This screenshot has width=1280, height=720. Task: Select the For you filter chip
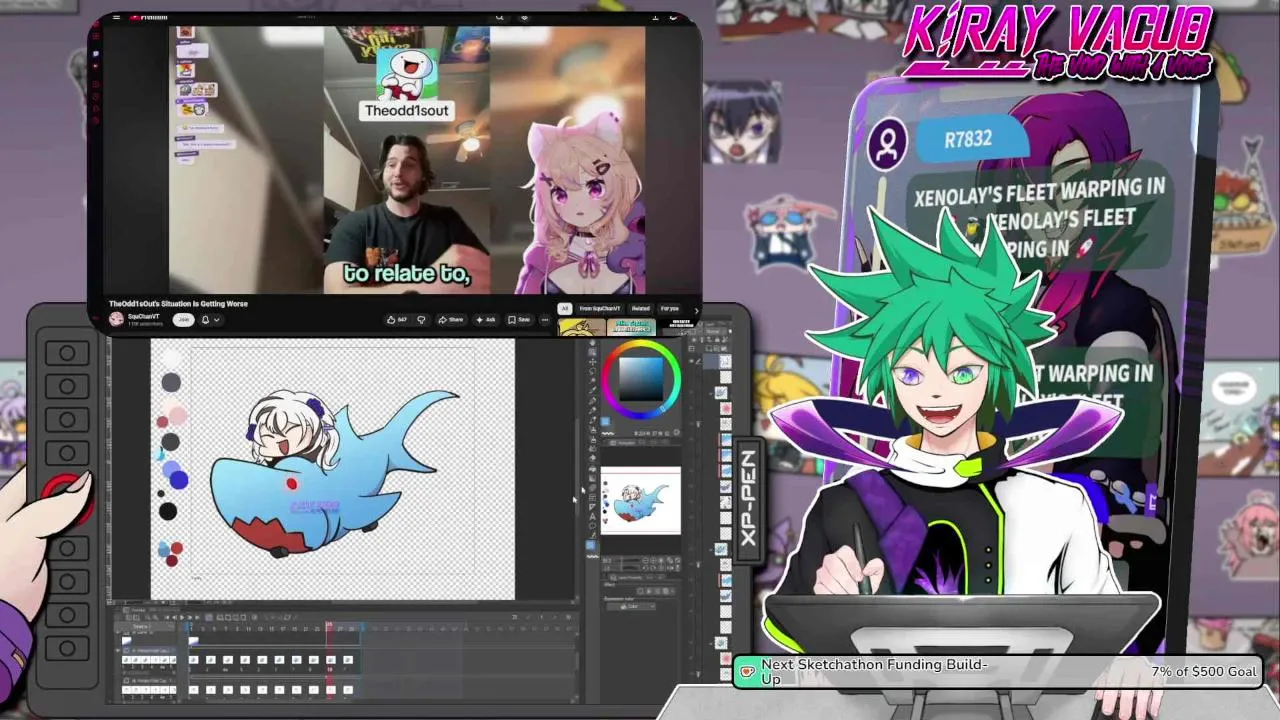point(670,309)
